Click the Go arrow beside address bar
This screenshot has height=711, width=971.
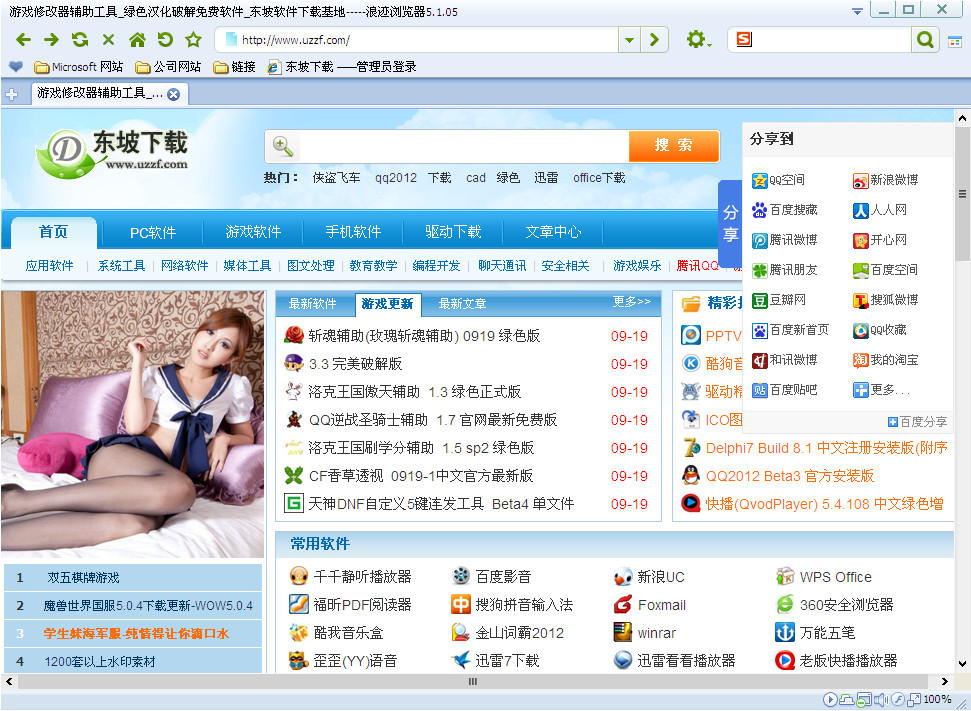coord(655,40)
